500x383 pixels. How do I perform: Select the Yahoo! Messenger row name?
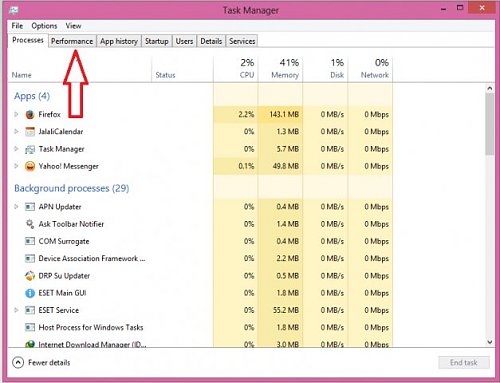click(x=68, y=166)
